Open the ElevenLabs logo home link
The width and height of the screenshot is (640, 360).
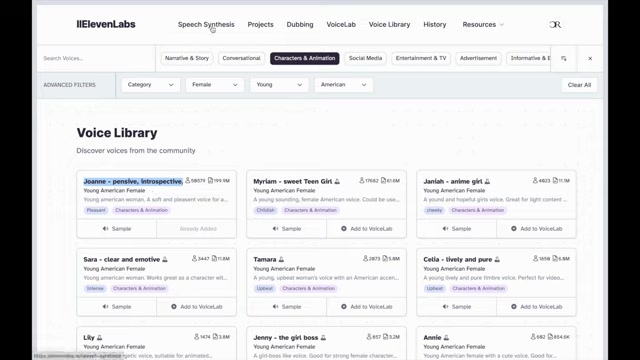[106, 24]
